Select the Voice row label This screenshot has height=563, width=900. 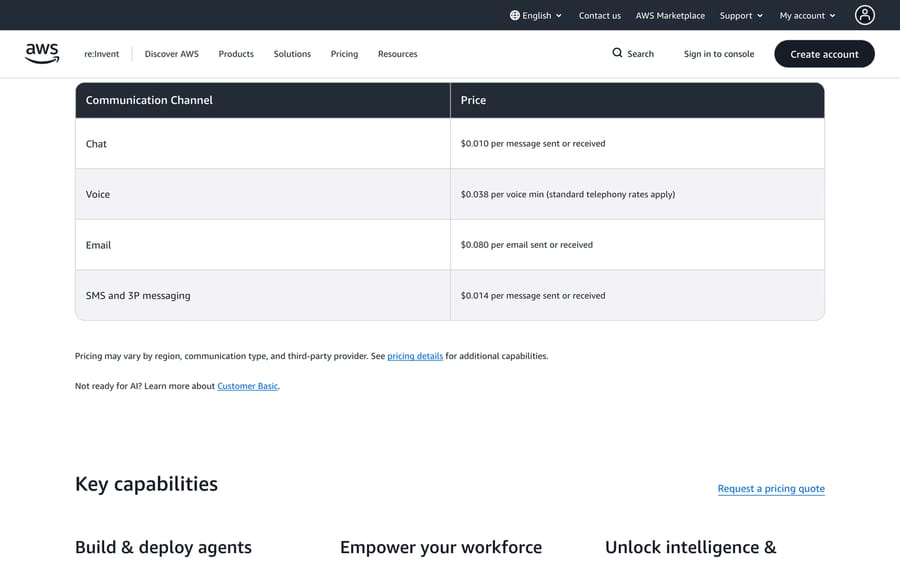(98, 195)
